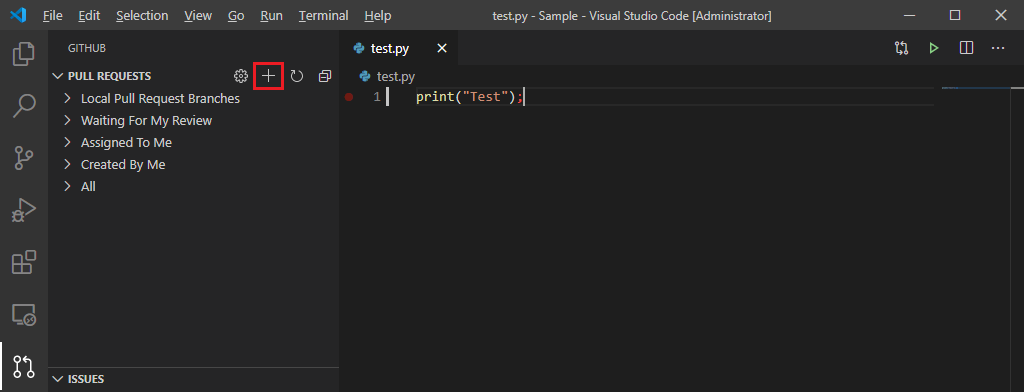Run Python file with green play button
This screenshot has width=1024, height=392.
[x=935, y=48]
